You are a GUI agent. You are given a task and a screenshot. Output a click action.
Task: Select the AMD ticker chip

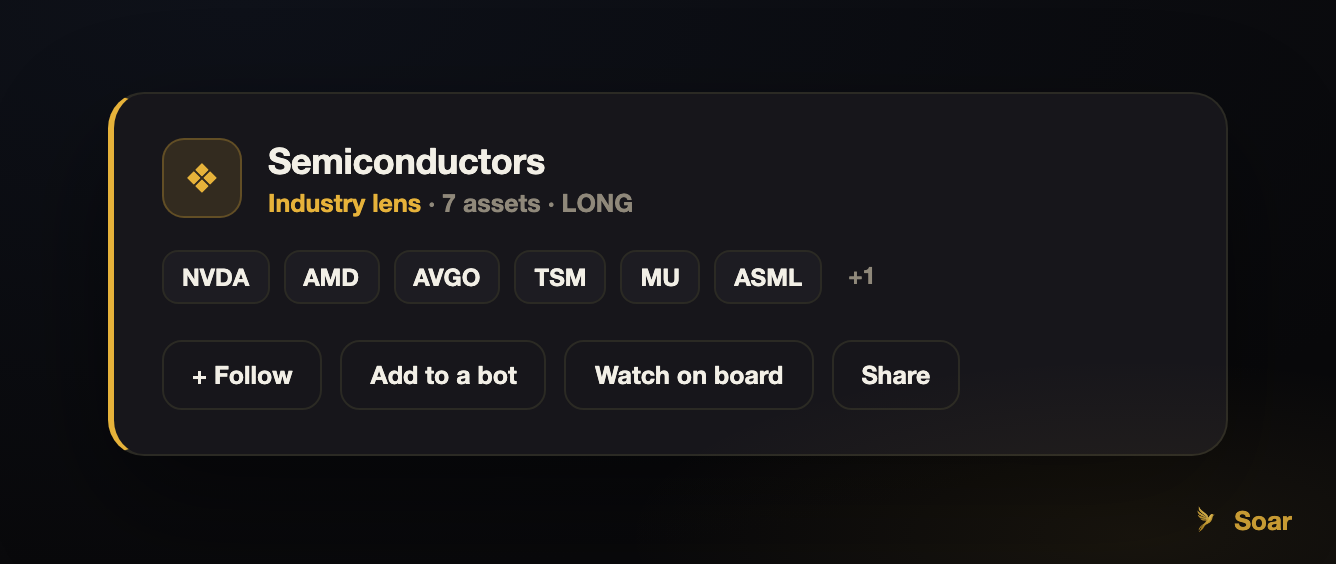pyautogui.click(x=331, y=277)
